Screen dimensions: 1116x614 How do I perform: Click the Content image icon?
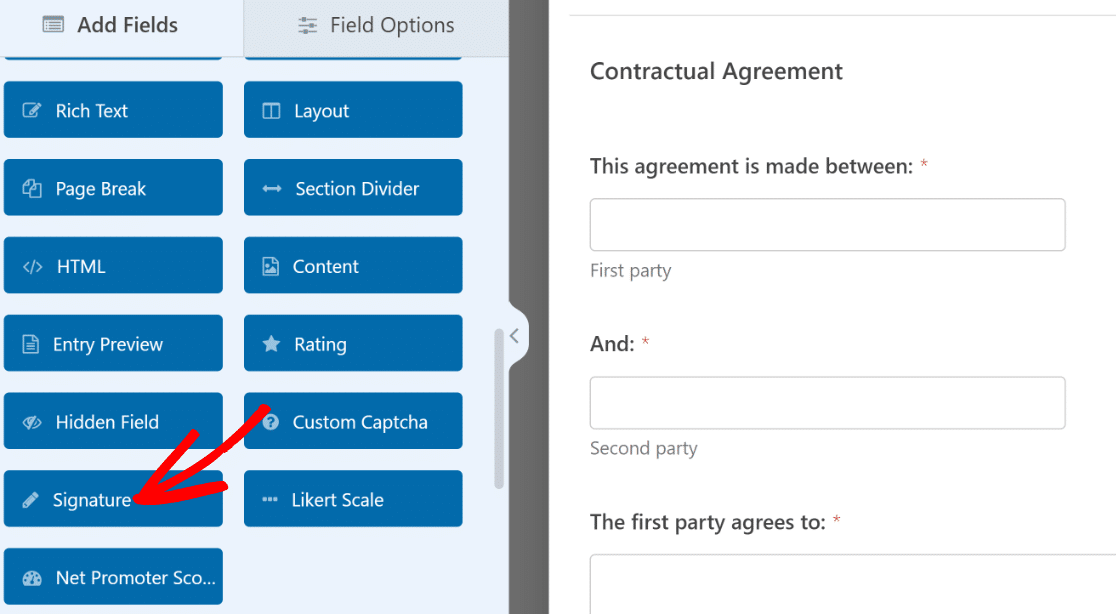tap(270, 266)
